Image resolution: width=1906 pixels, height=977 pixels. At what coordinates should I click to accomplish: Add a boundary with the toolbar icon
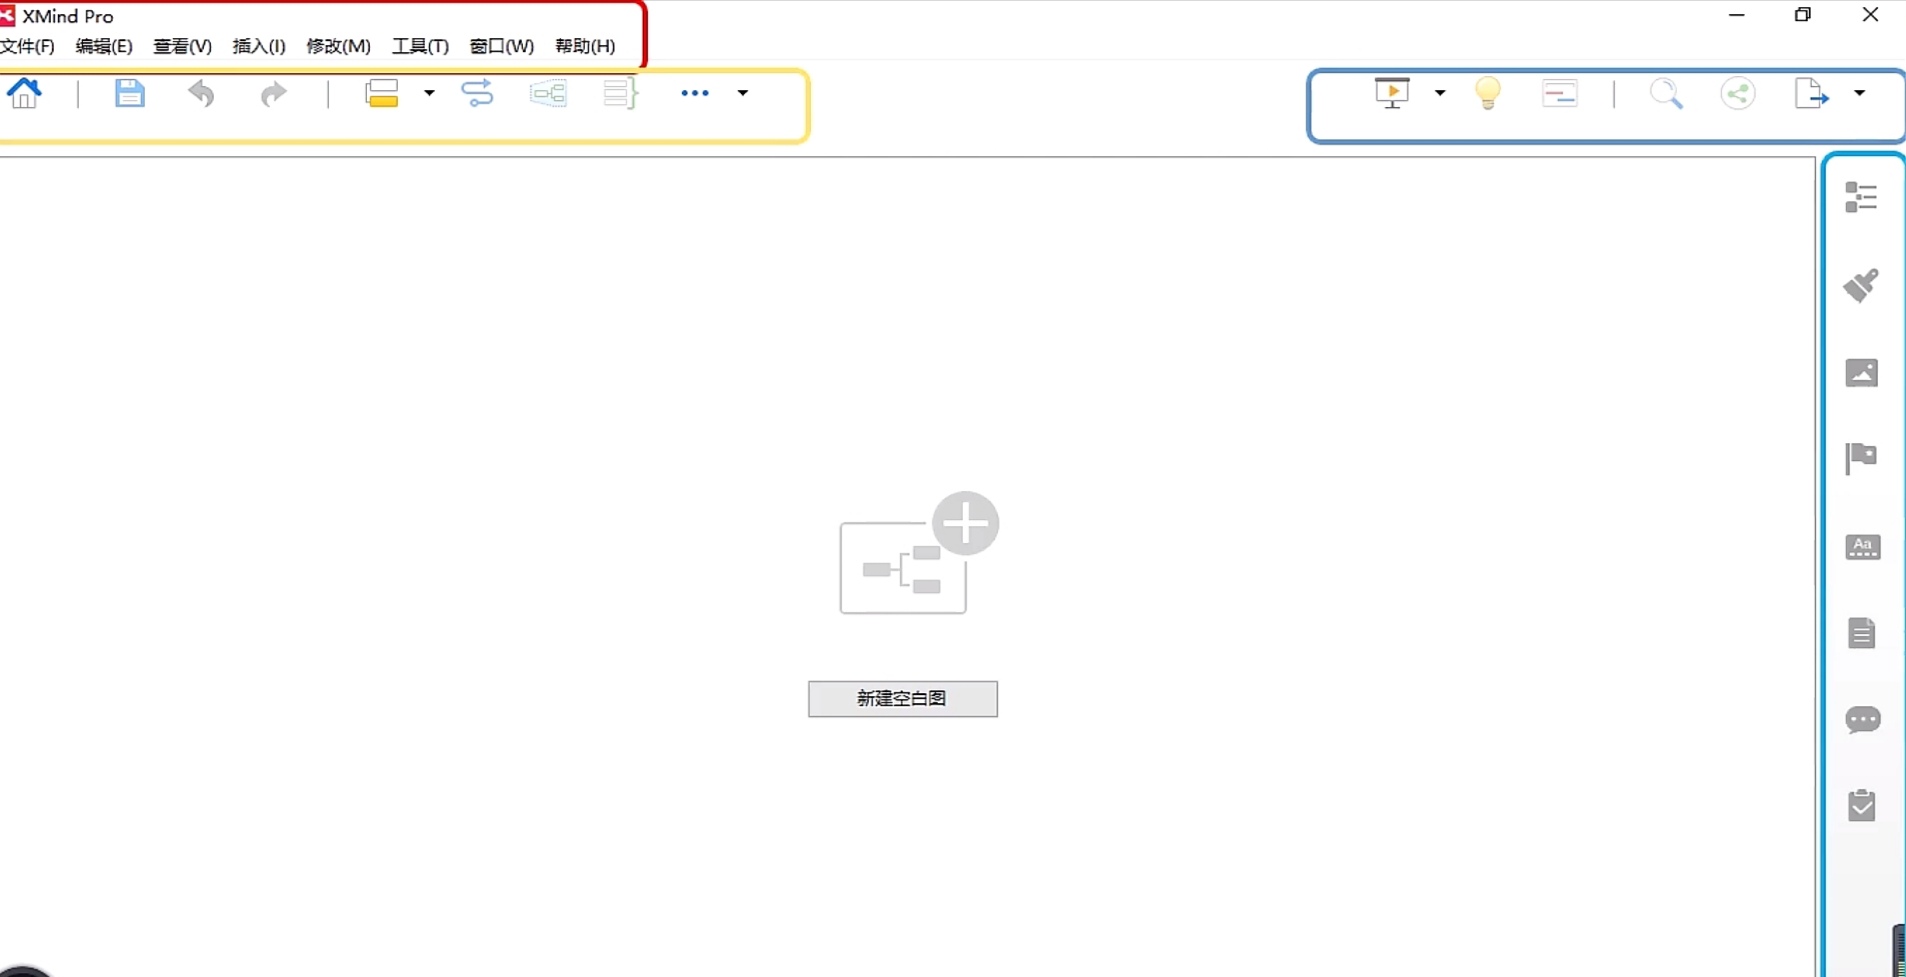548,93
